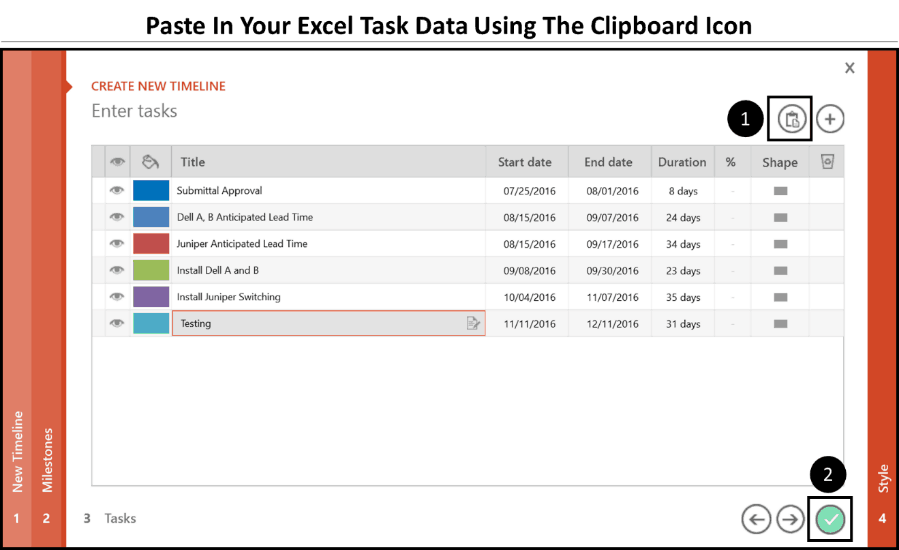Change the purple swatch of Install Juniper Switching
This screenshot has width=899, height=550.
pyautogui.click(x=151, y=297)
